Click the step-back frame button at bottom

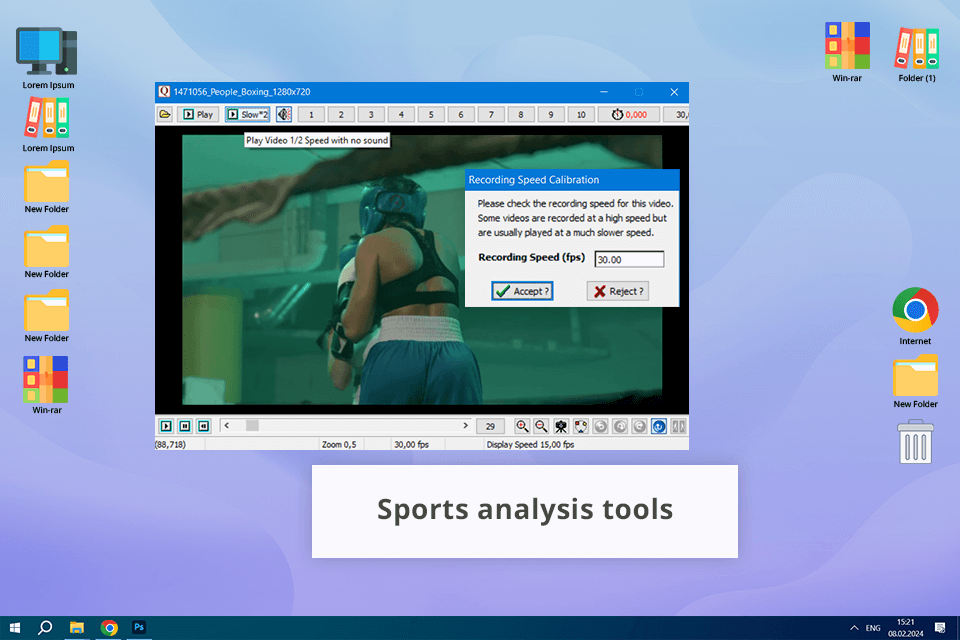pyautogui.click(x=204, y=426)
